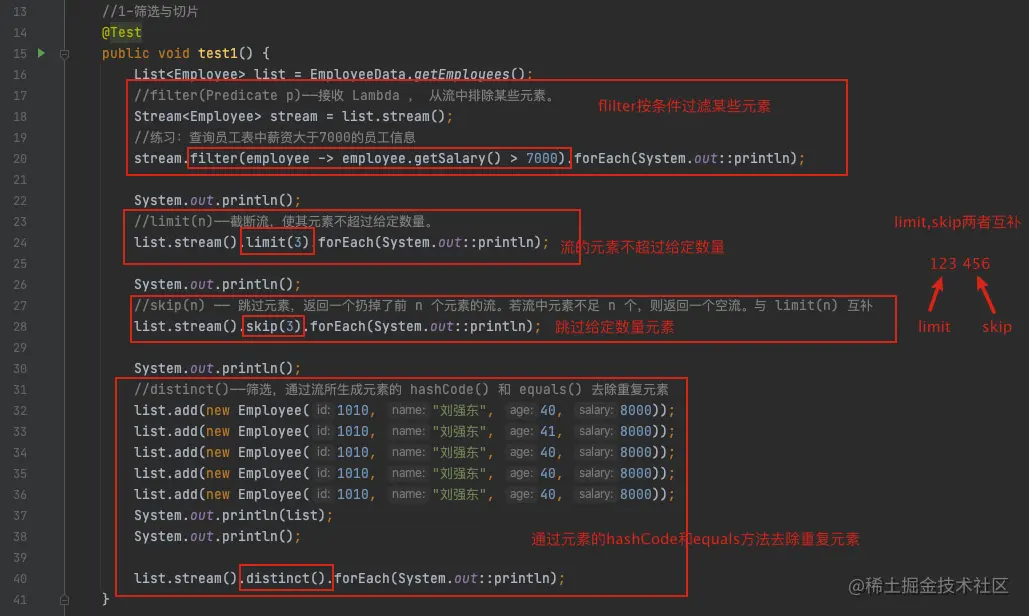This screenshot has height=616, width=1029.
Task: Click the id 1010 on line 34
Action: pyautogui.click(x=352, y=452)
